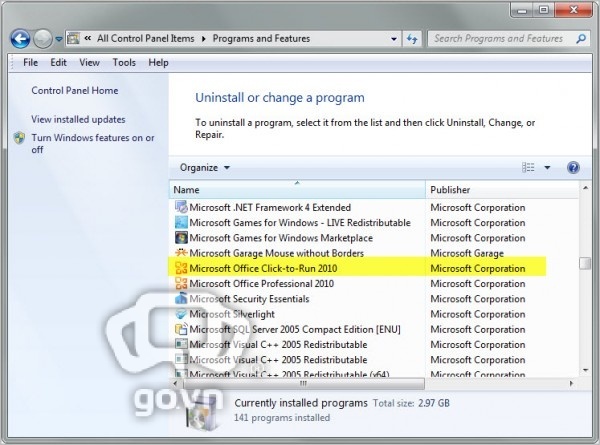The height and width of the screenshot is (445, 600).
Task: Select Microsoft .NET Framework 4 Extended
Action: (x=270, y=207)
